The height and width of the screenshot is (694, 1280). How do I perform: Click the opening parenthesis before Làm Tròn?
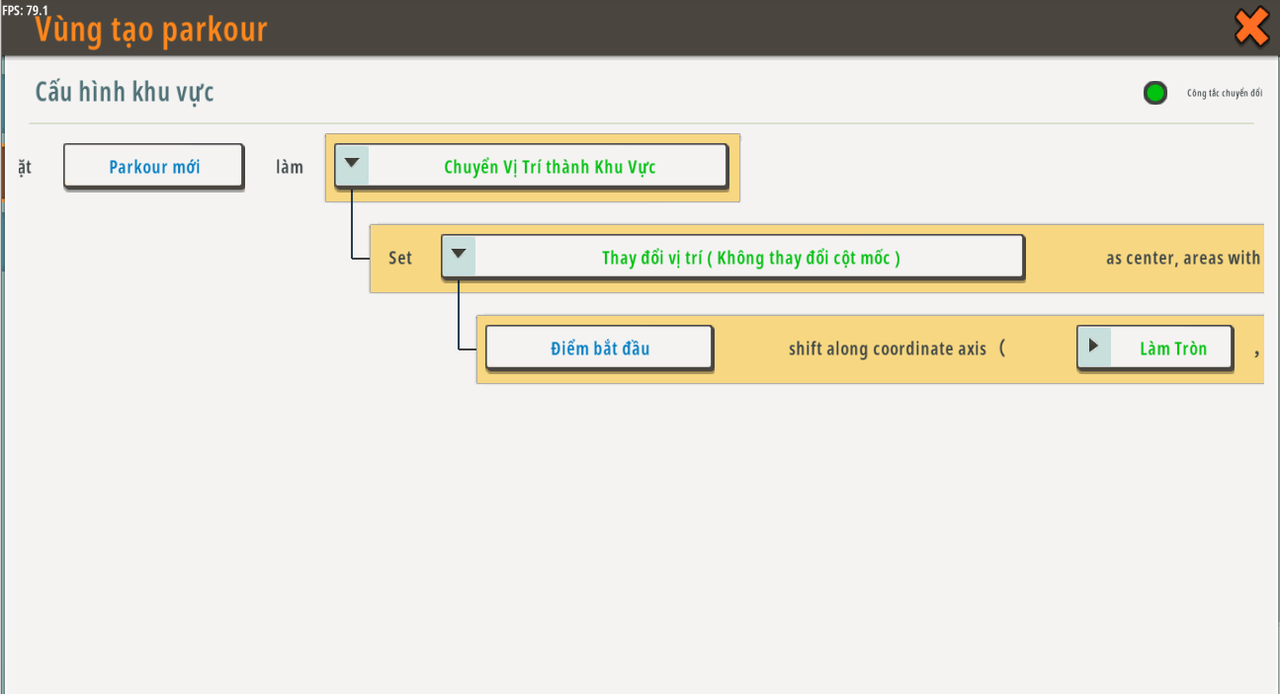coord(1002,348)
